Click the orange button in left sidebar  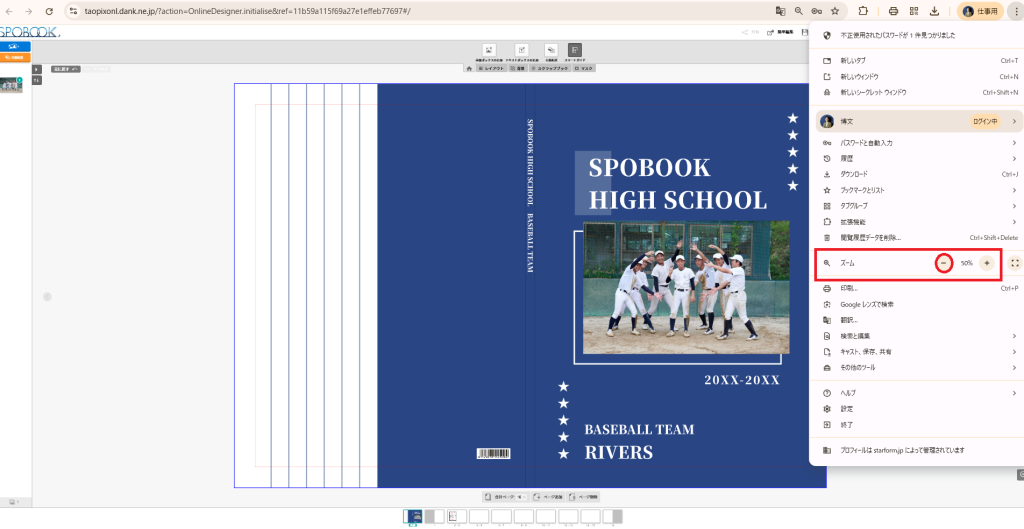pyautogui.click(x=15, y=57)
